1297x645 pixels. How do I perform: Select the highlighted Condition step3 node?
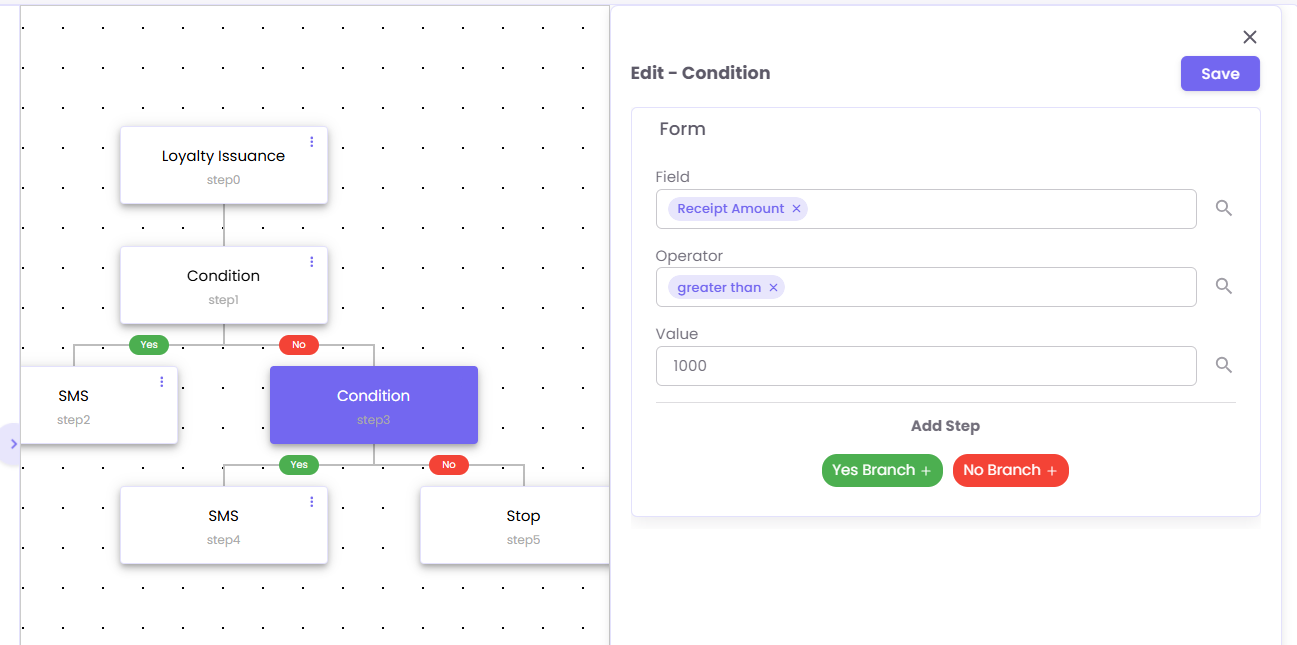click(x=373, y=405)
